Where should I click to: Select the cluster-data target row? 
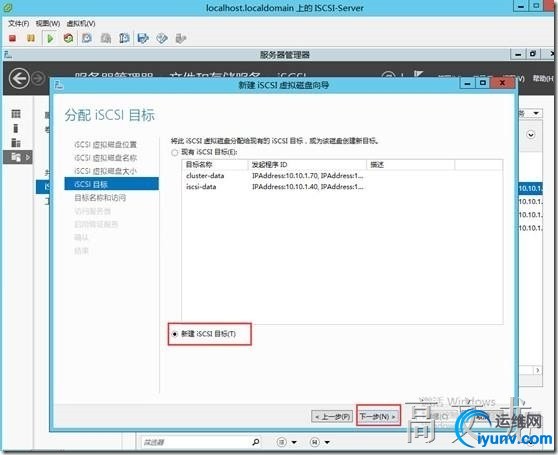point(342,176)
